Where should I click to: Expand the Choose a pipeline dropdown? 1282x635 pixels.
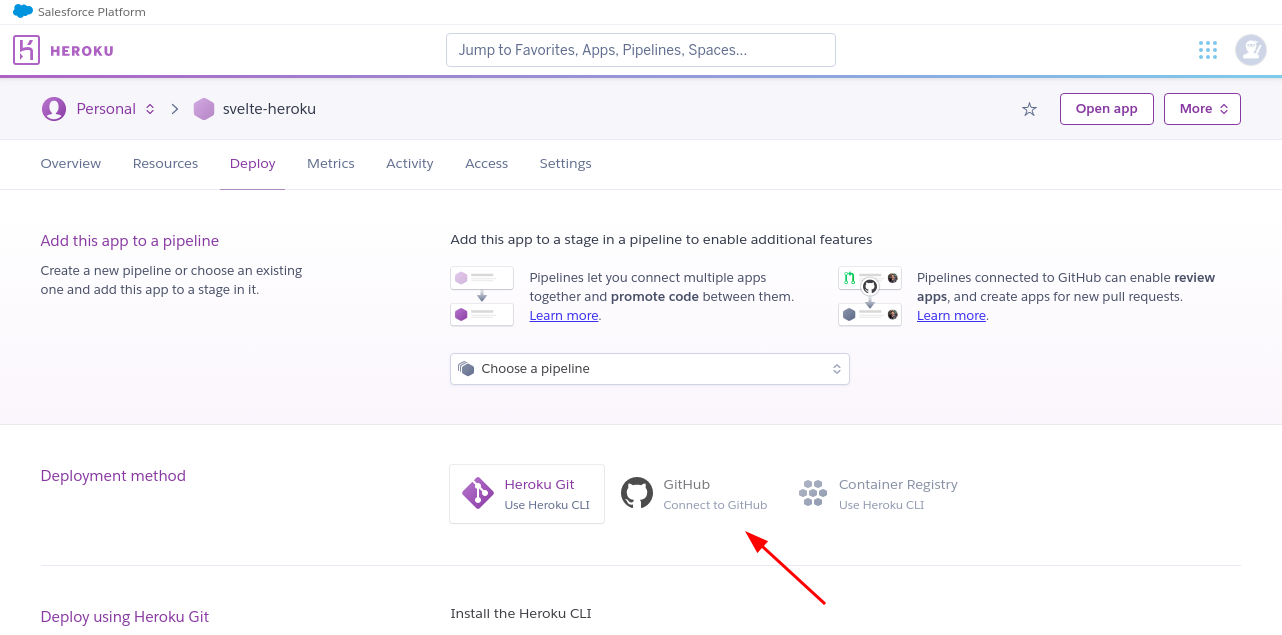click(649, 369)
